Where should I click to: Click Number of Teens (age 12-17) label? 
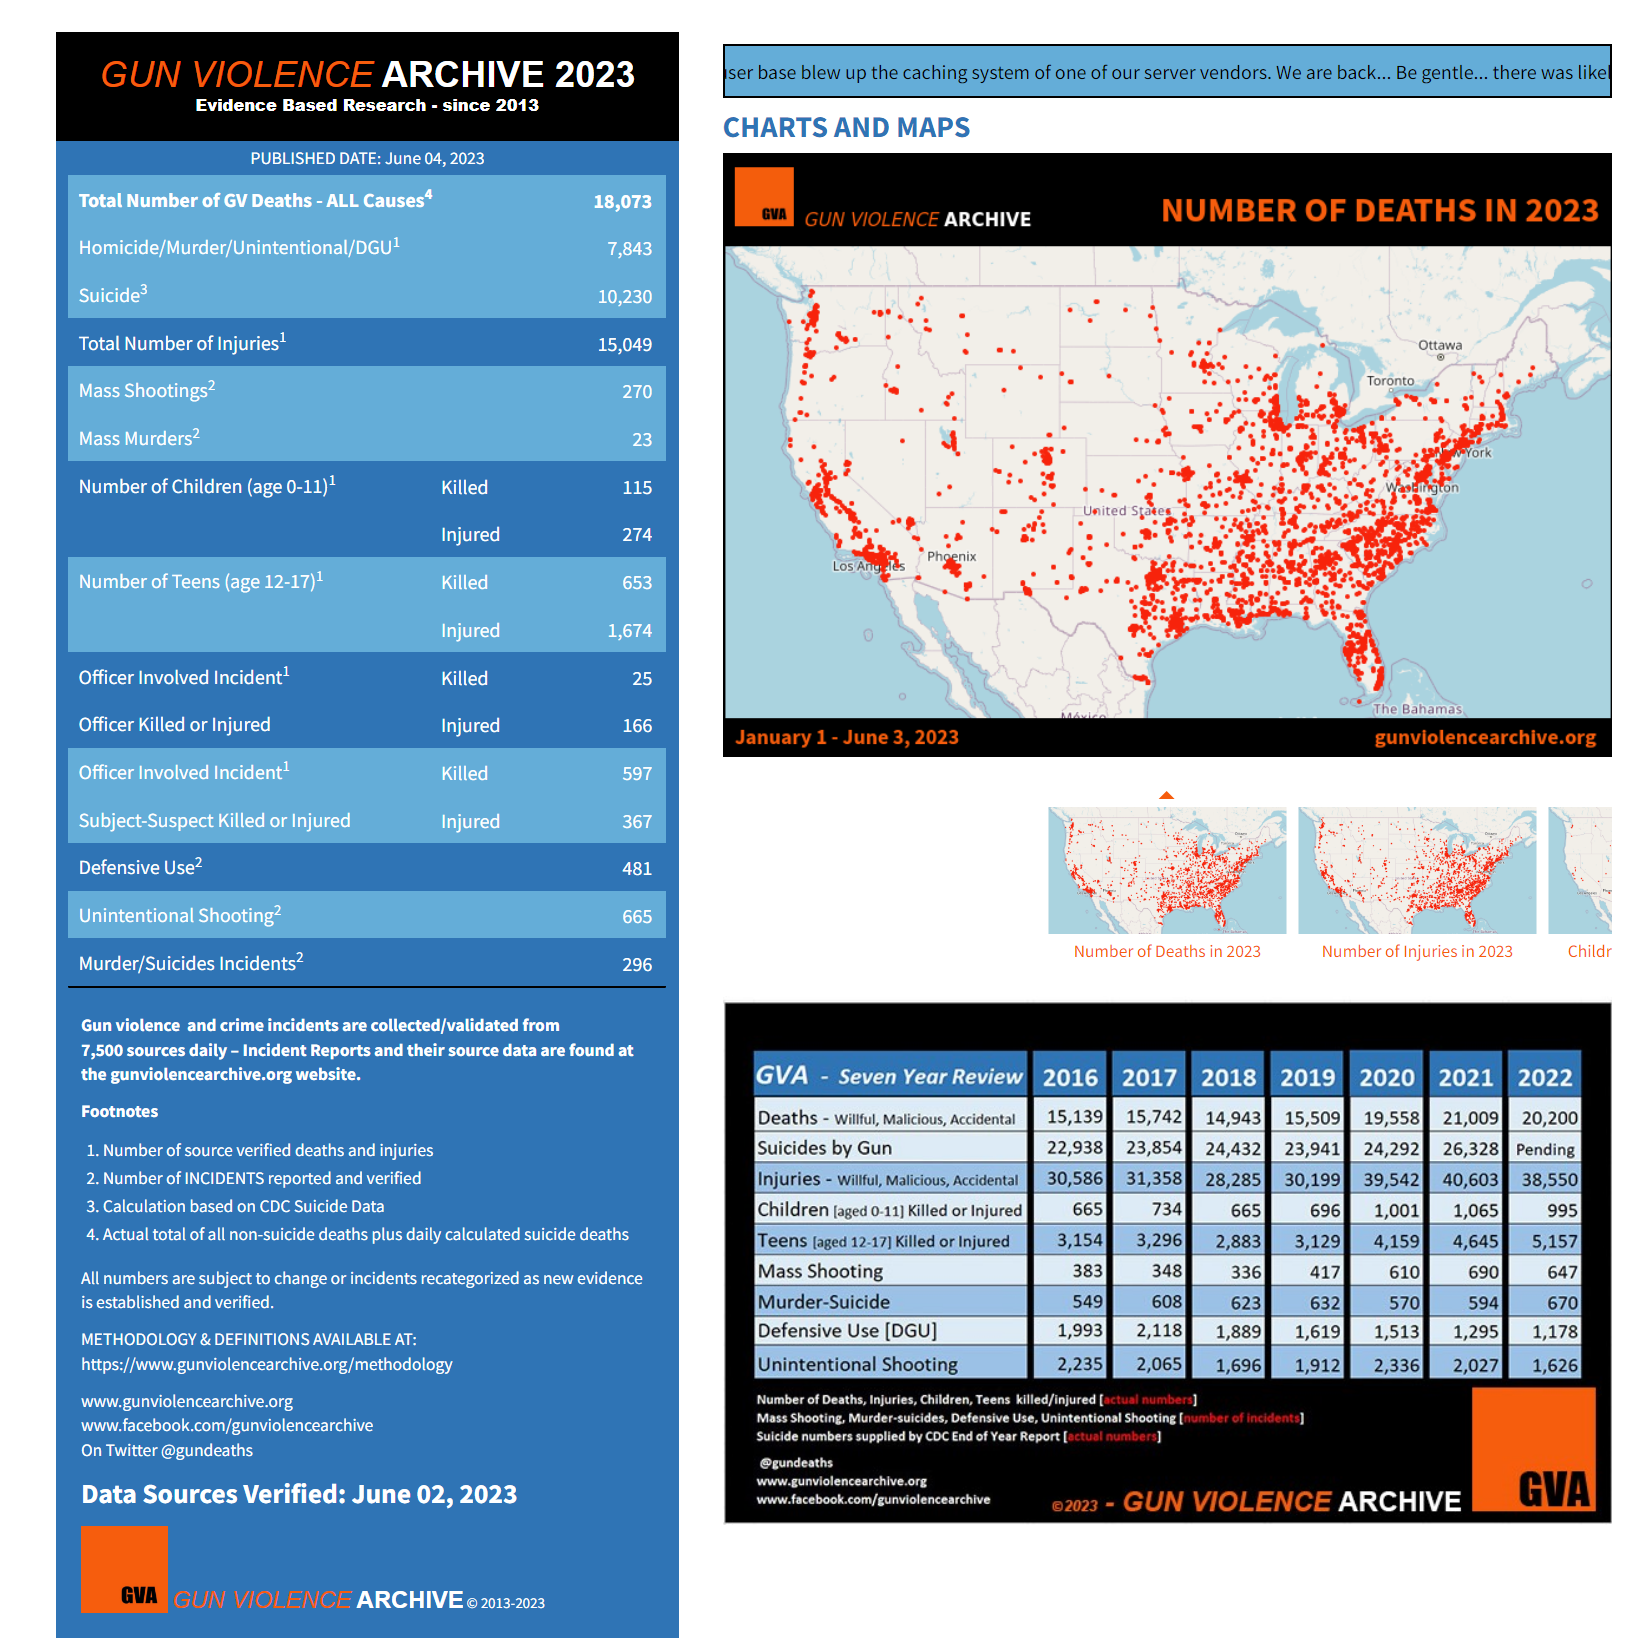[x=201, y=581]
